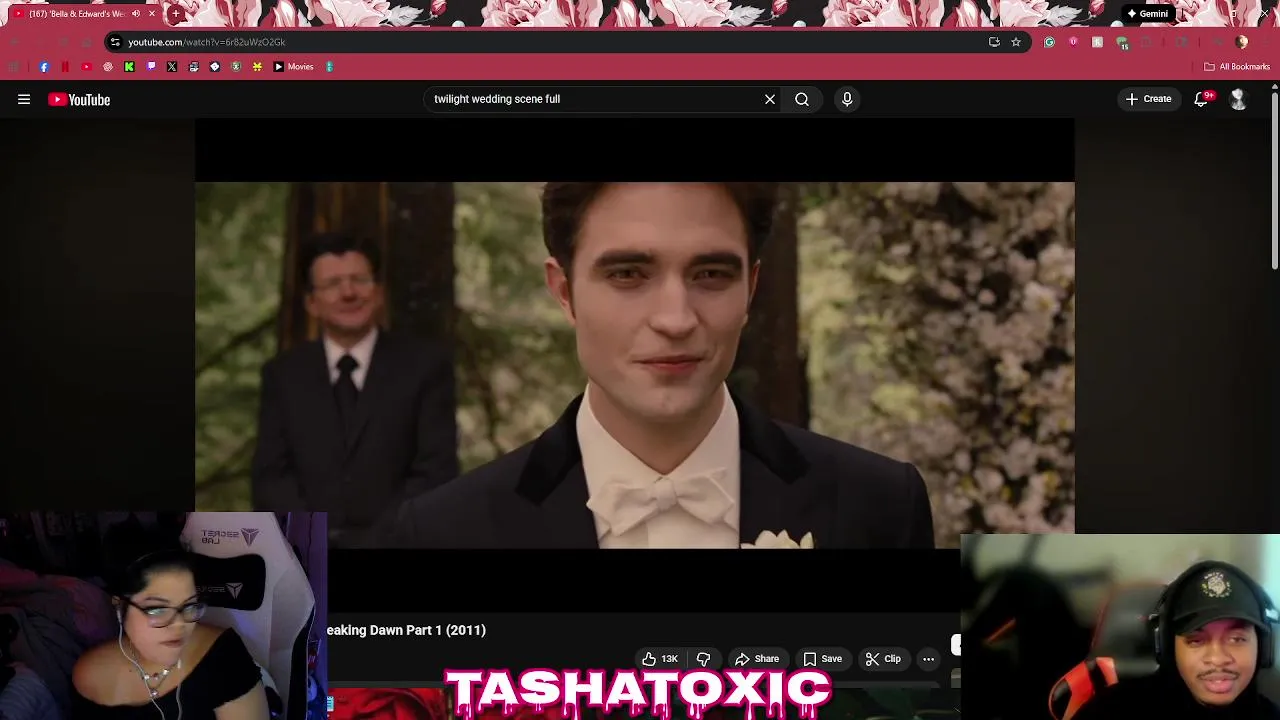Open the Facebook bookmark
Screen dimensions: 1280x720
44,67
